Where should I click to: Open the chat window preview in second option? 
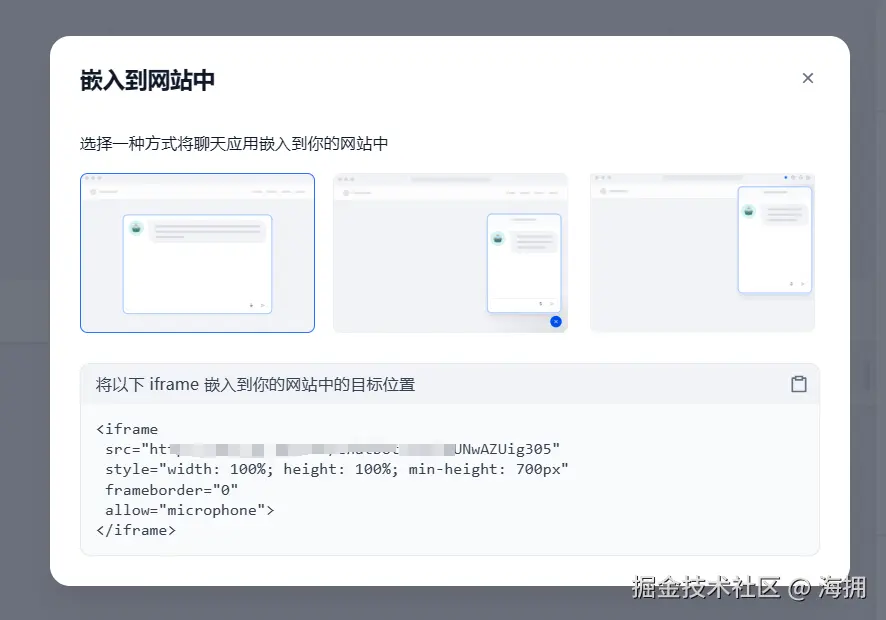click(524, 264)
